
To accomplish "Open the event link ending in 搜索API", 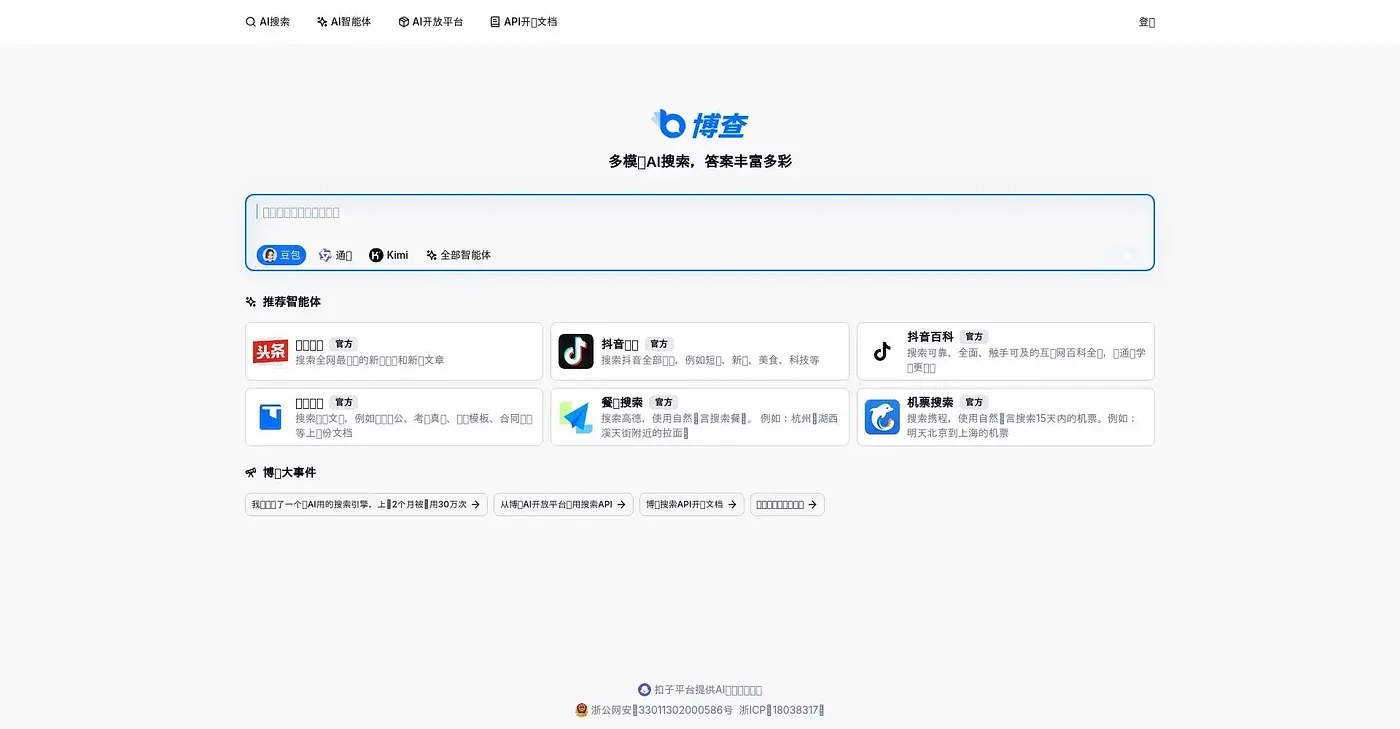I will pos(563,505).
